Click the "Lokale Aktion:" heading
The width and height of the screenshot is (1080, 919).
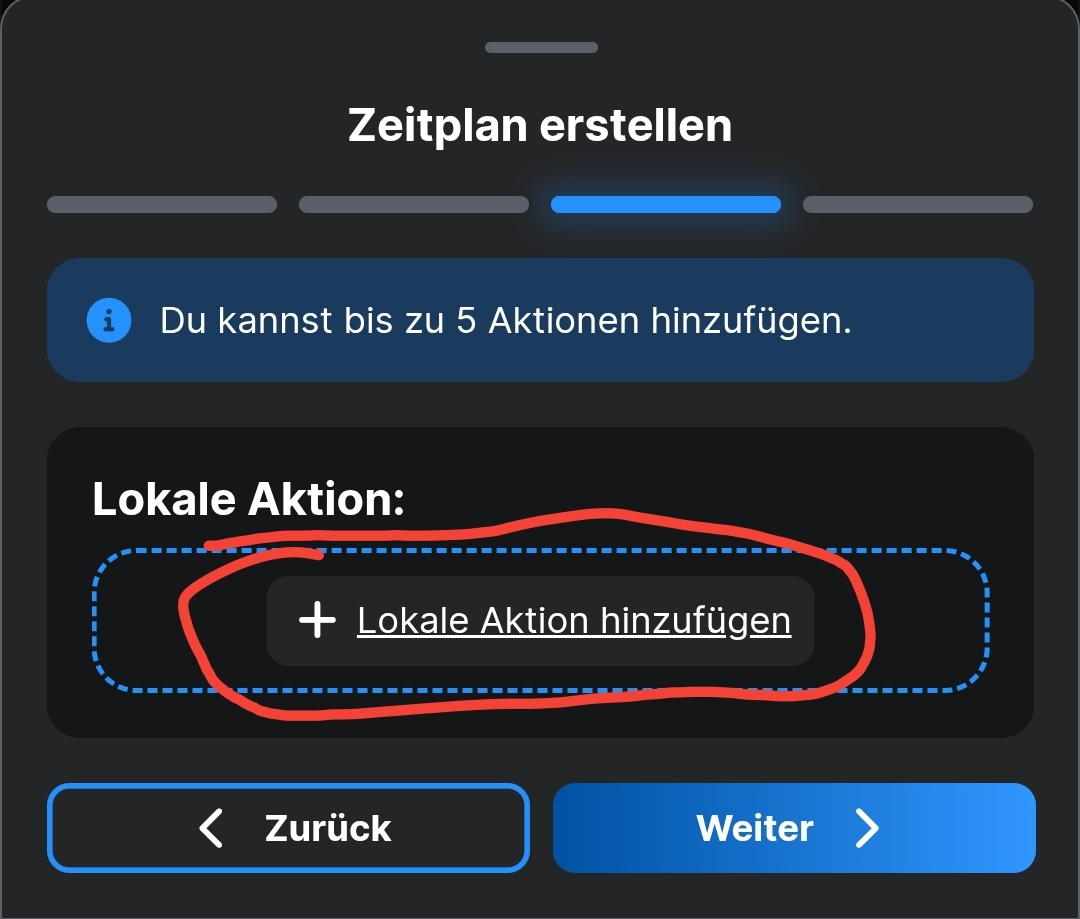pyautogui.click(x=248, y=498)
